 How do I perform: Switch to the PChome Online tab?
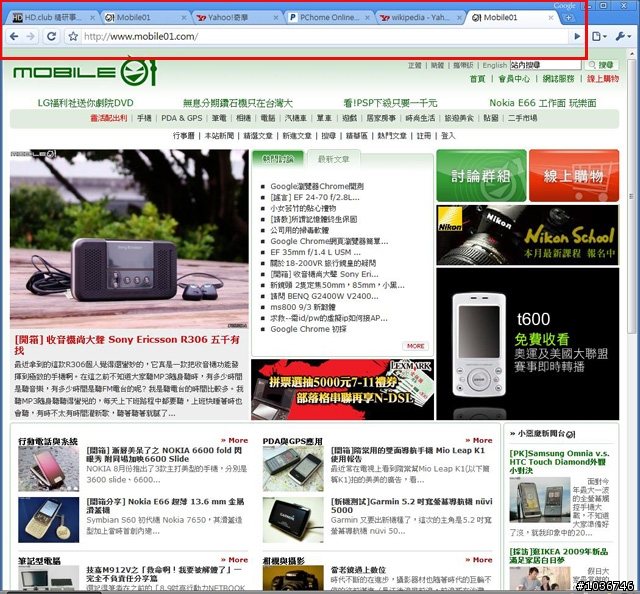[327, 18]
